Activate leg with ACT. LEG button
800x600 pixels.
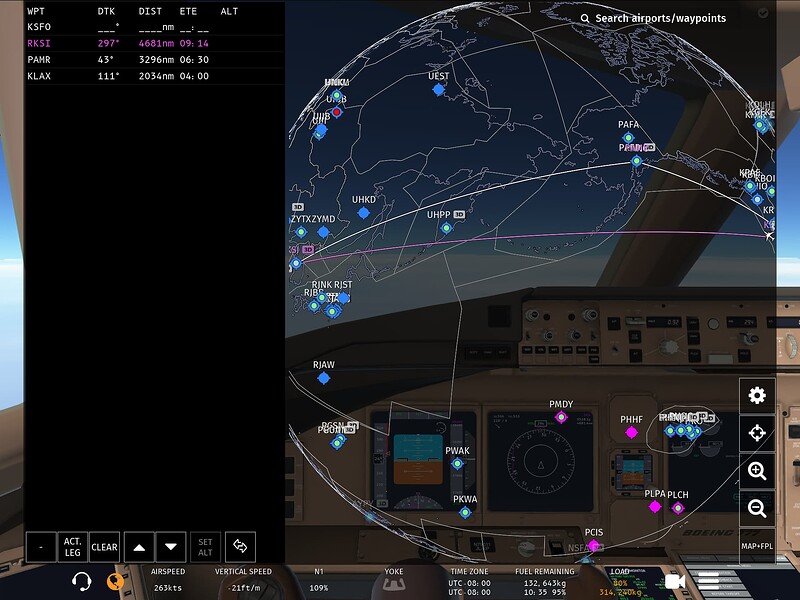click(x=72, y=547)
